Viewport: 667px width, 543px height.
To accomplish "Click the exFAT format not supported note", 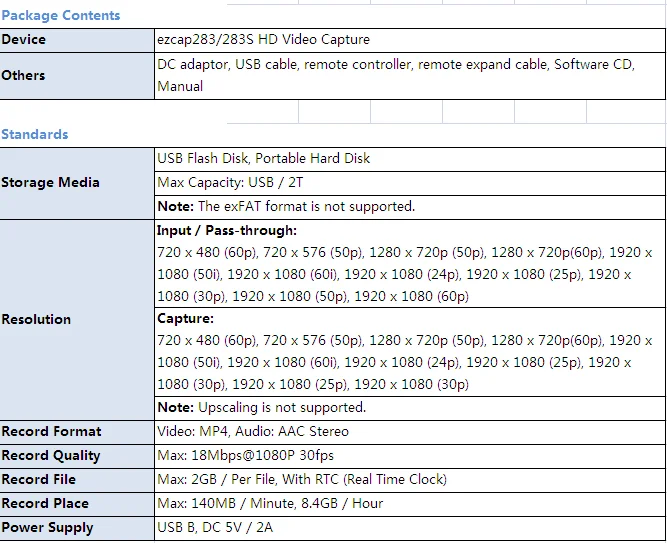I will click(x=286, y=206).
